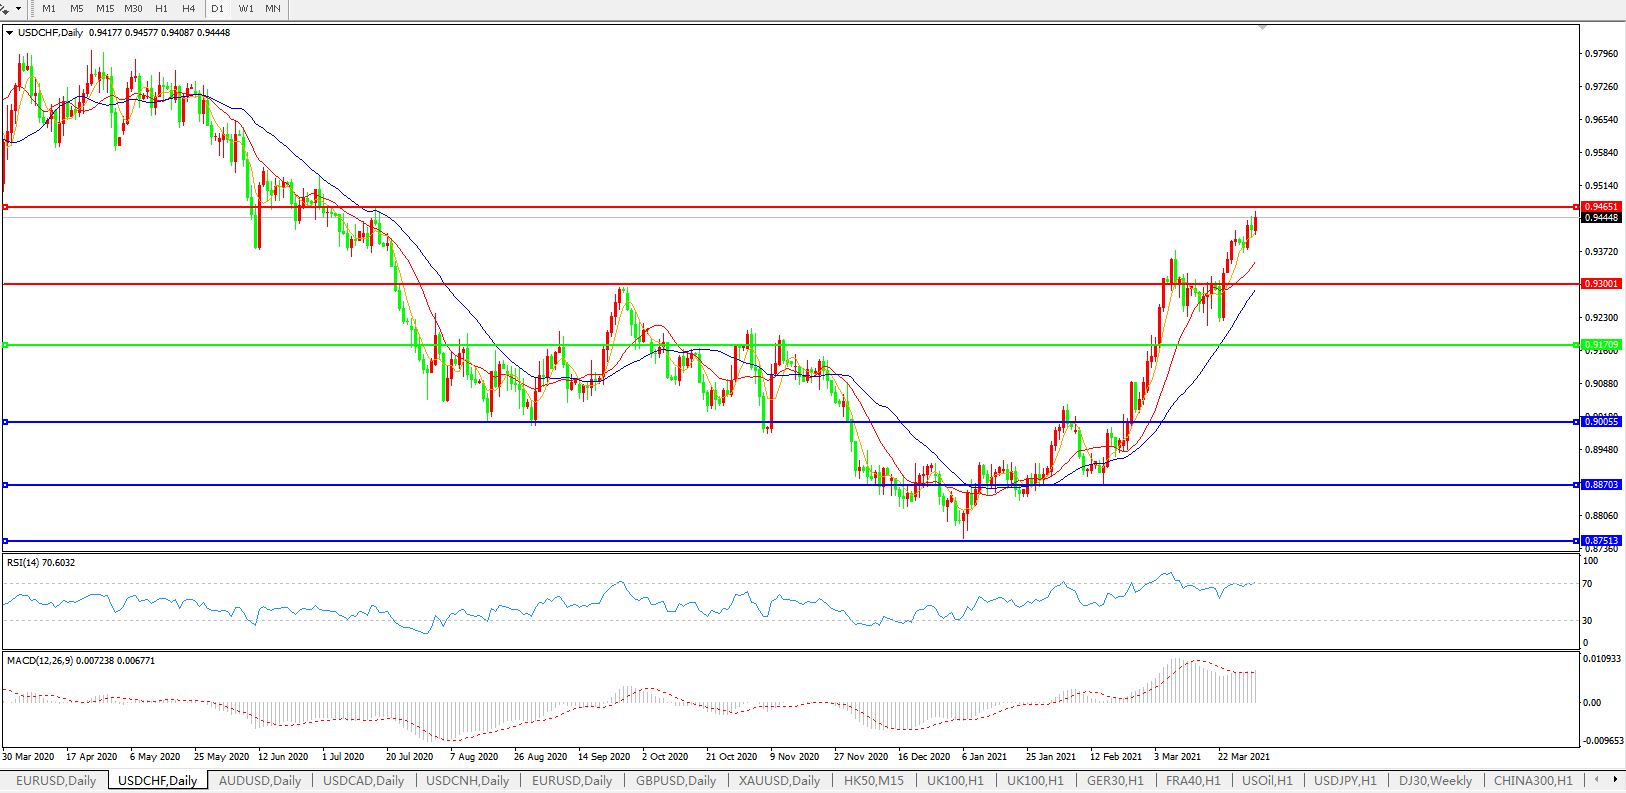Toggle the D1 daily timeframe
The image size is (1626, 793).
(x=217, y=8)
